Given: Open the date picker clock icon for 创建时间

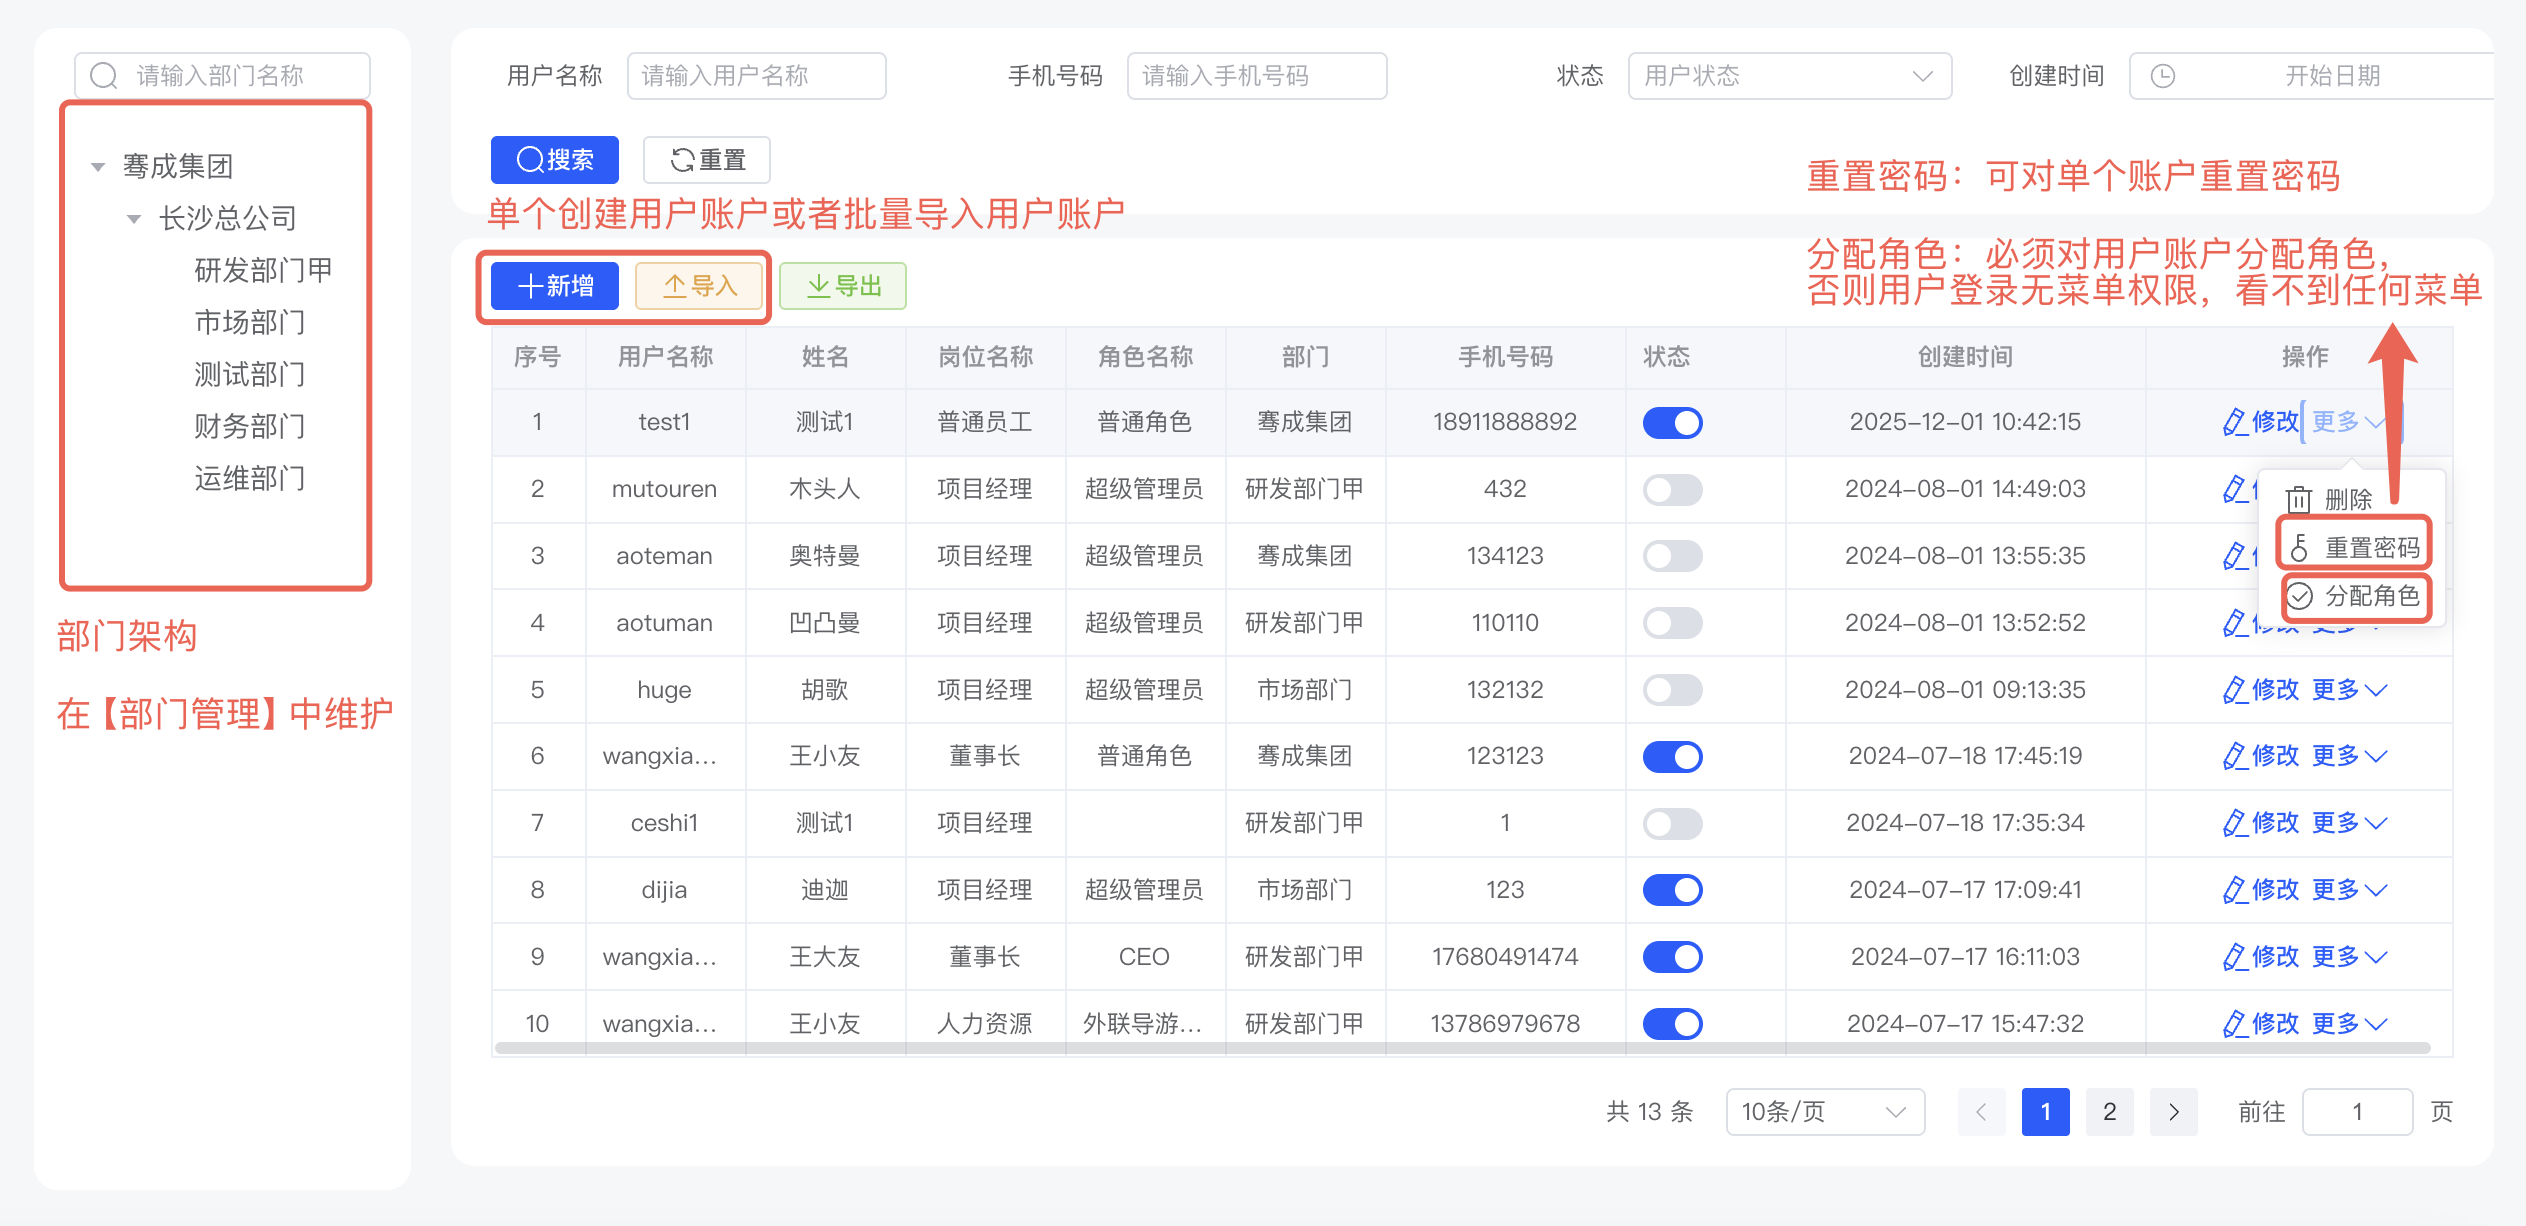Looking at the screenshot, I should (2162, 75).
